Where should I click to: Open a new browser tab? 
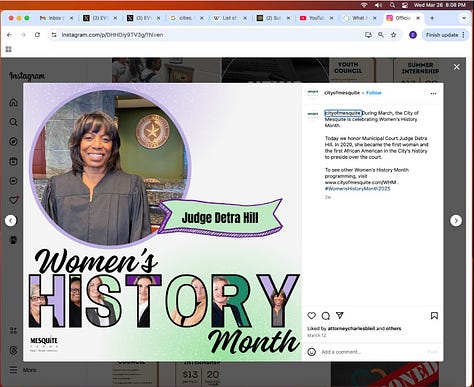coord(432,18)
